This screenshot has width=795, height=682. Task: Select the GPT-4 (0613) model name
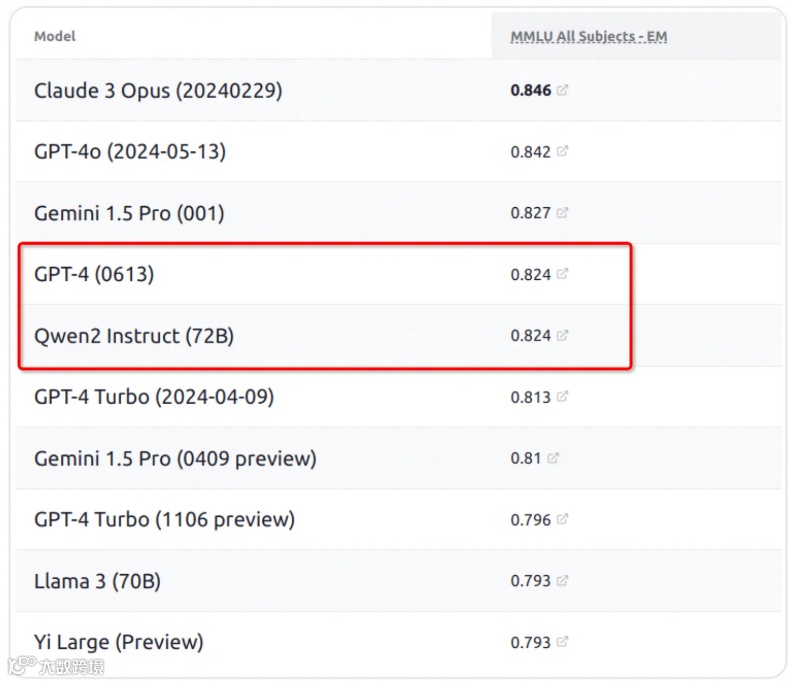94,274
